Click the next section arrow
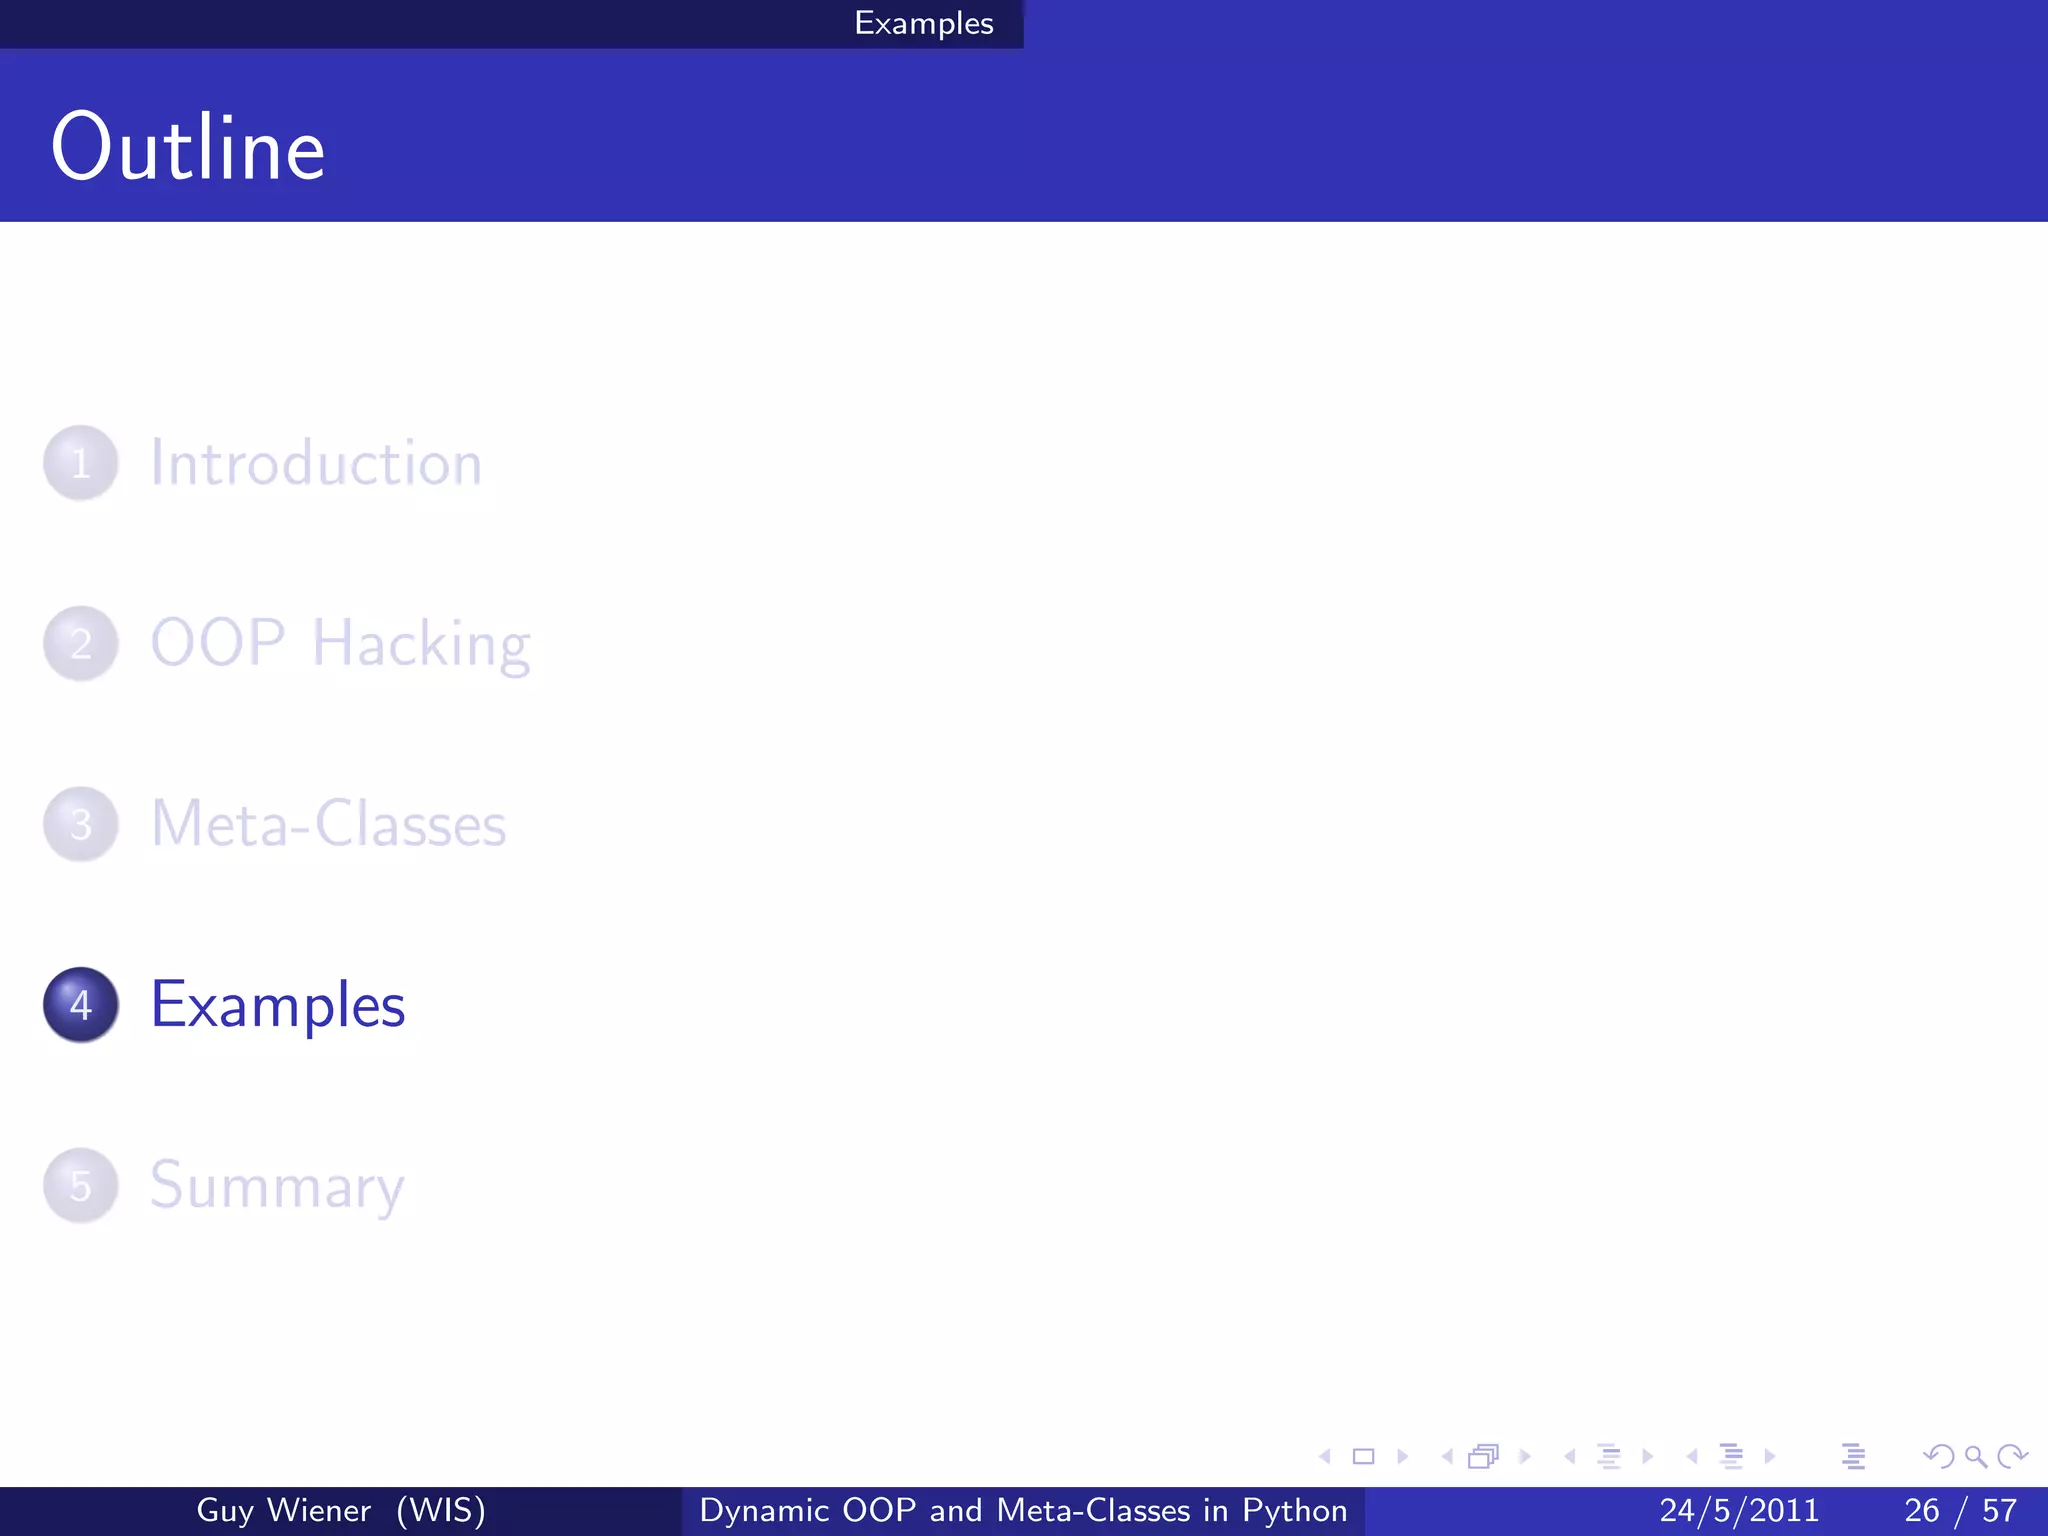 pyautogui.click(x=1770, y=1457)
